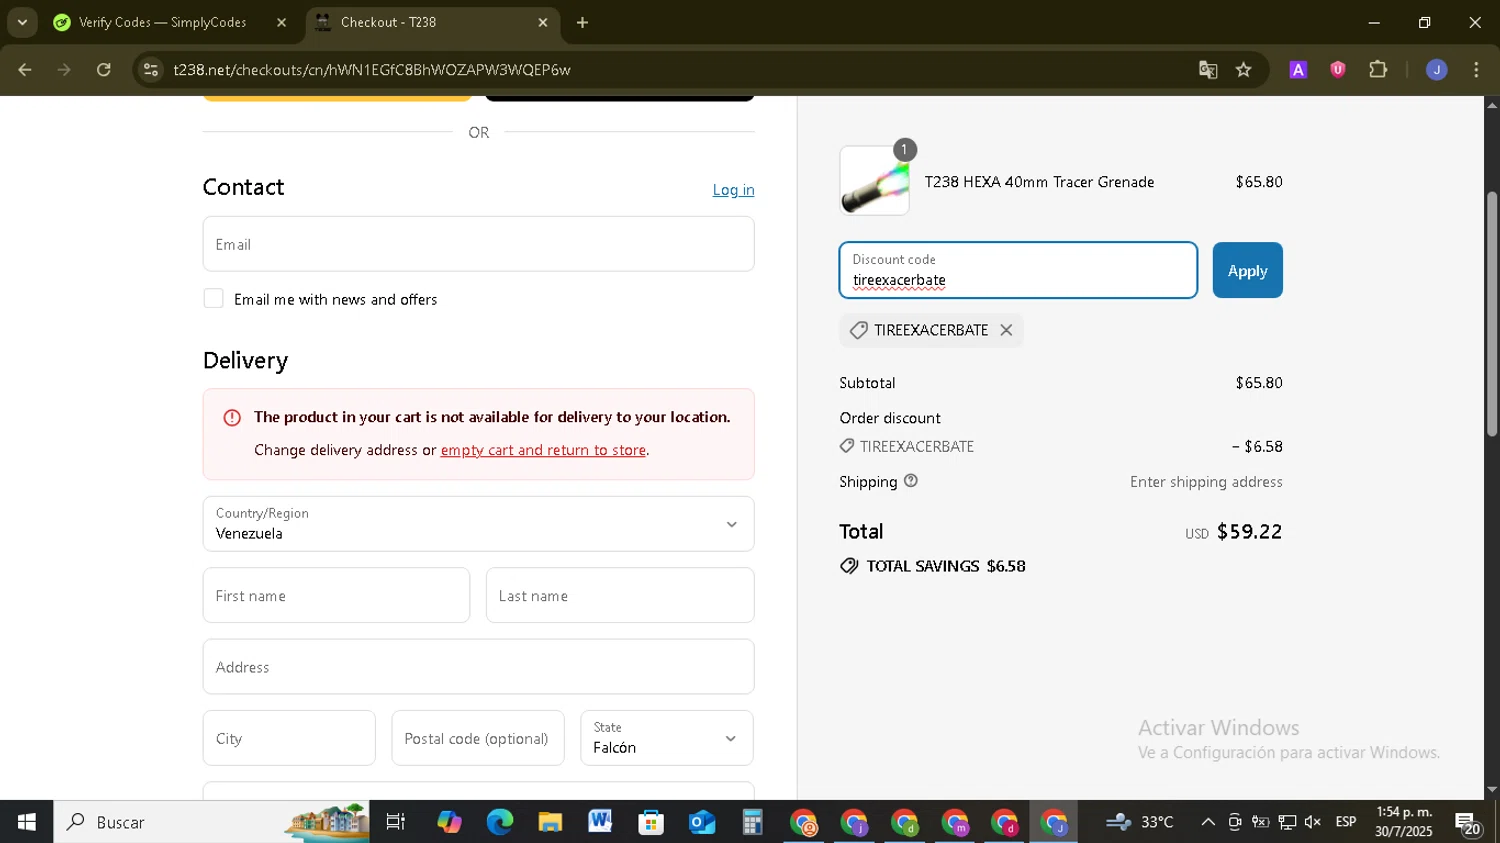
Task: Click the Apply discount button
Action: 1247,270
